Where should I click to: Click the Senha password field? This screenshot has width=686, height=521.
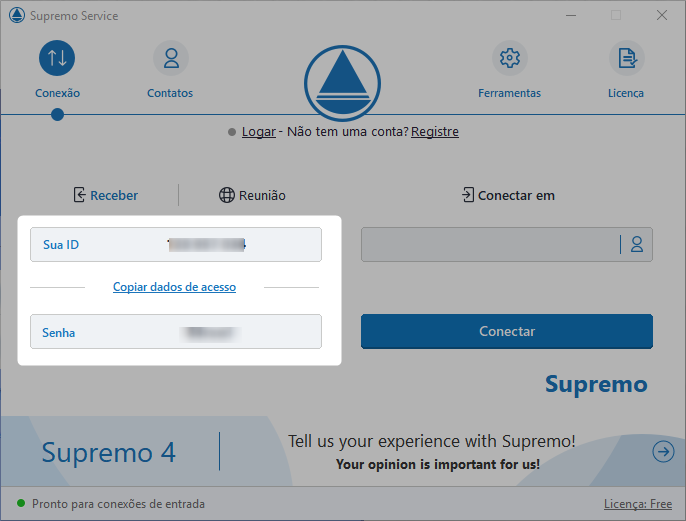[x=176, y=332]
